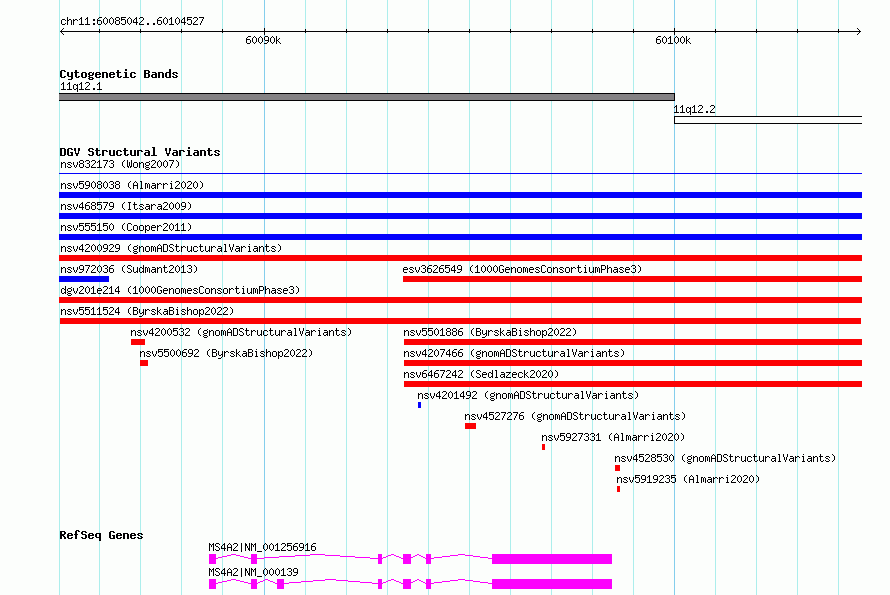
Task: Click the Cytogenetic Bands track title
Action: click(x=119, y=74)
